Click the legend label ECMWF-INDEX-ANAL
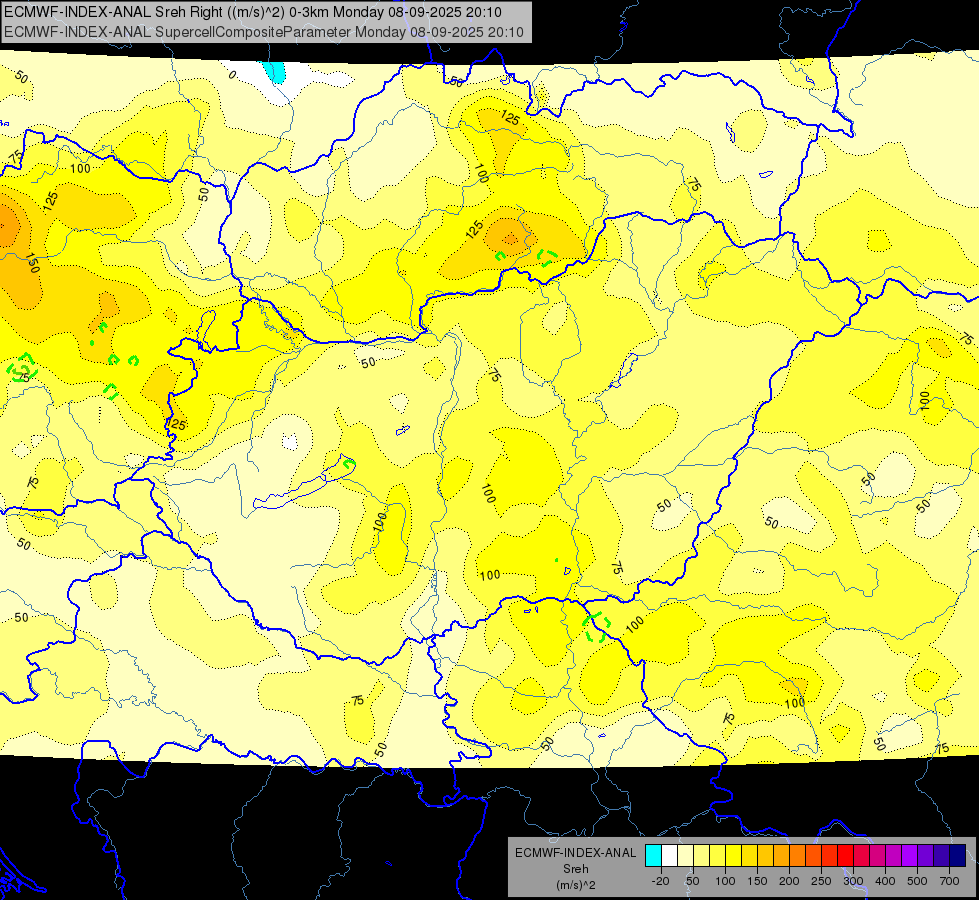This screenshot has width=979, height=900. click(x=576, y=853)
